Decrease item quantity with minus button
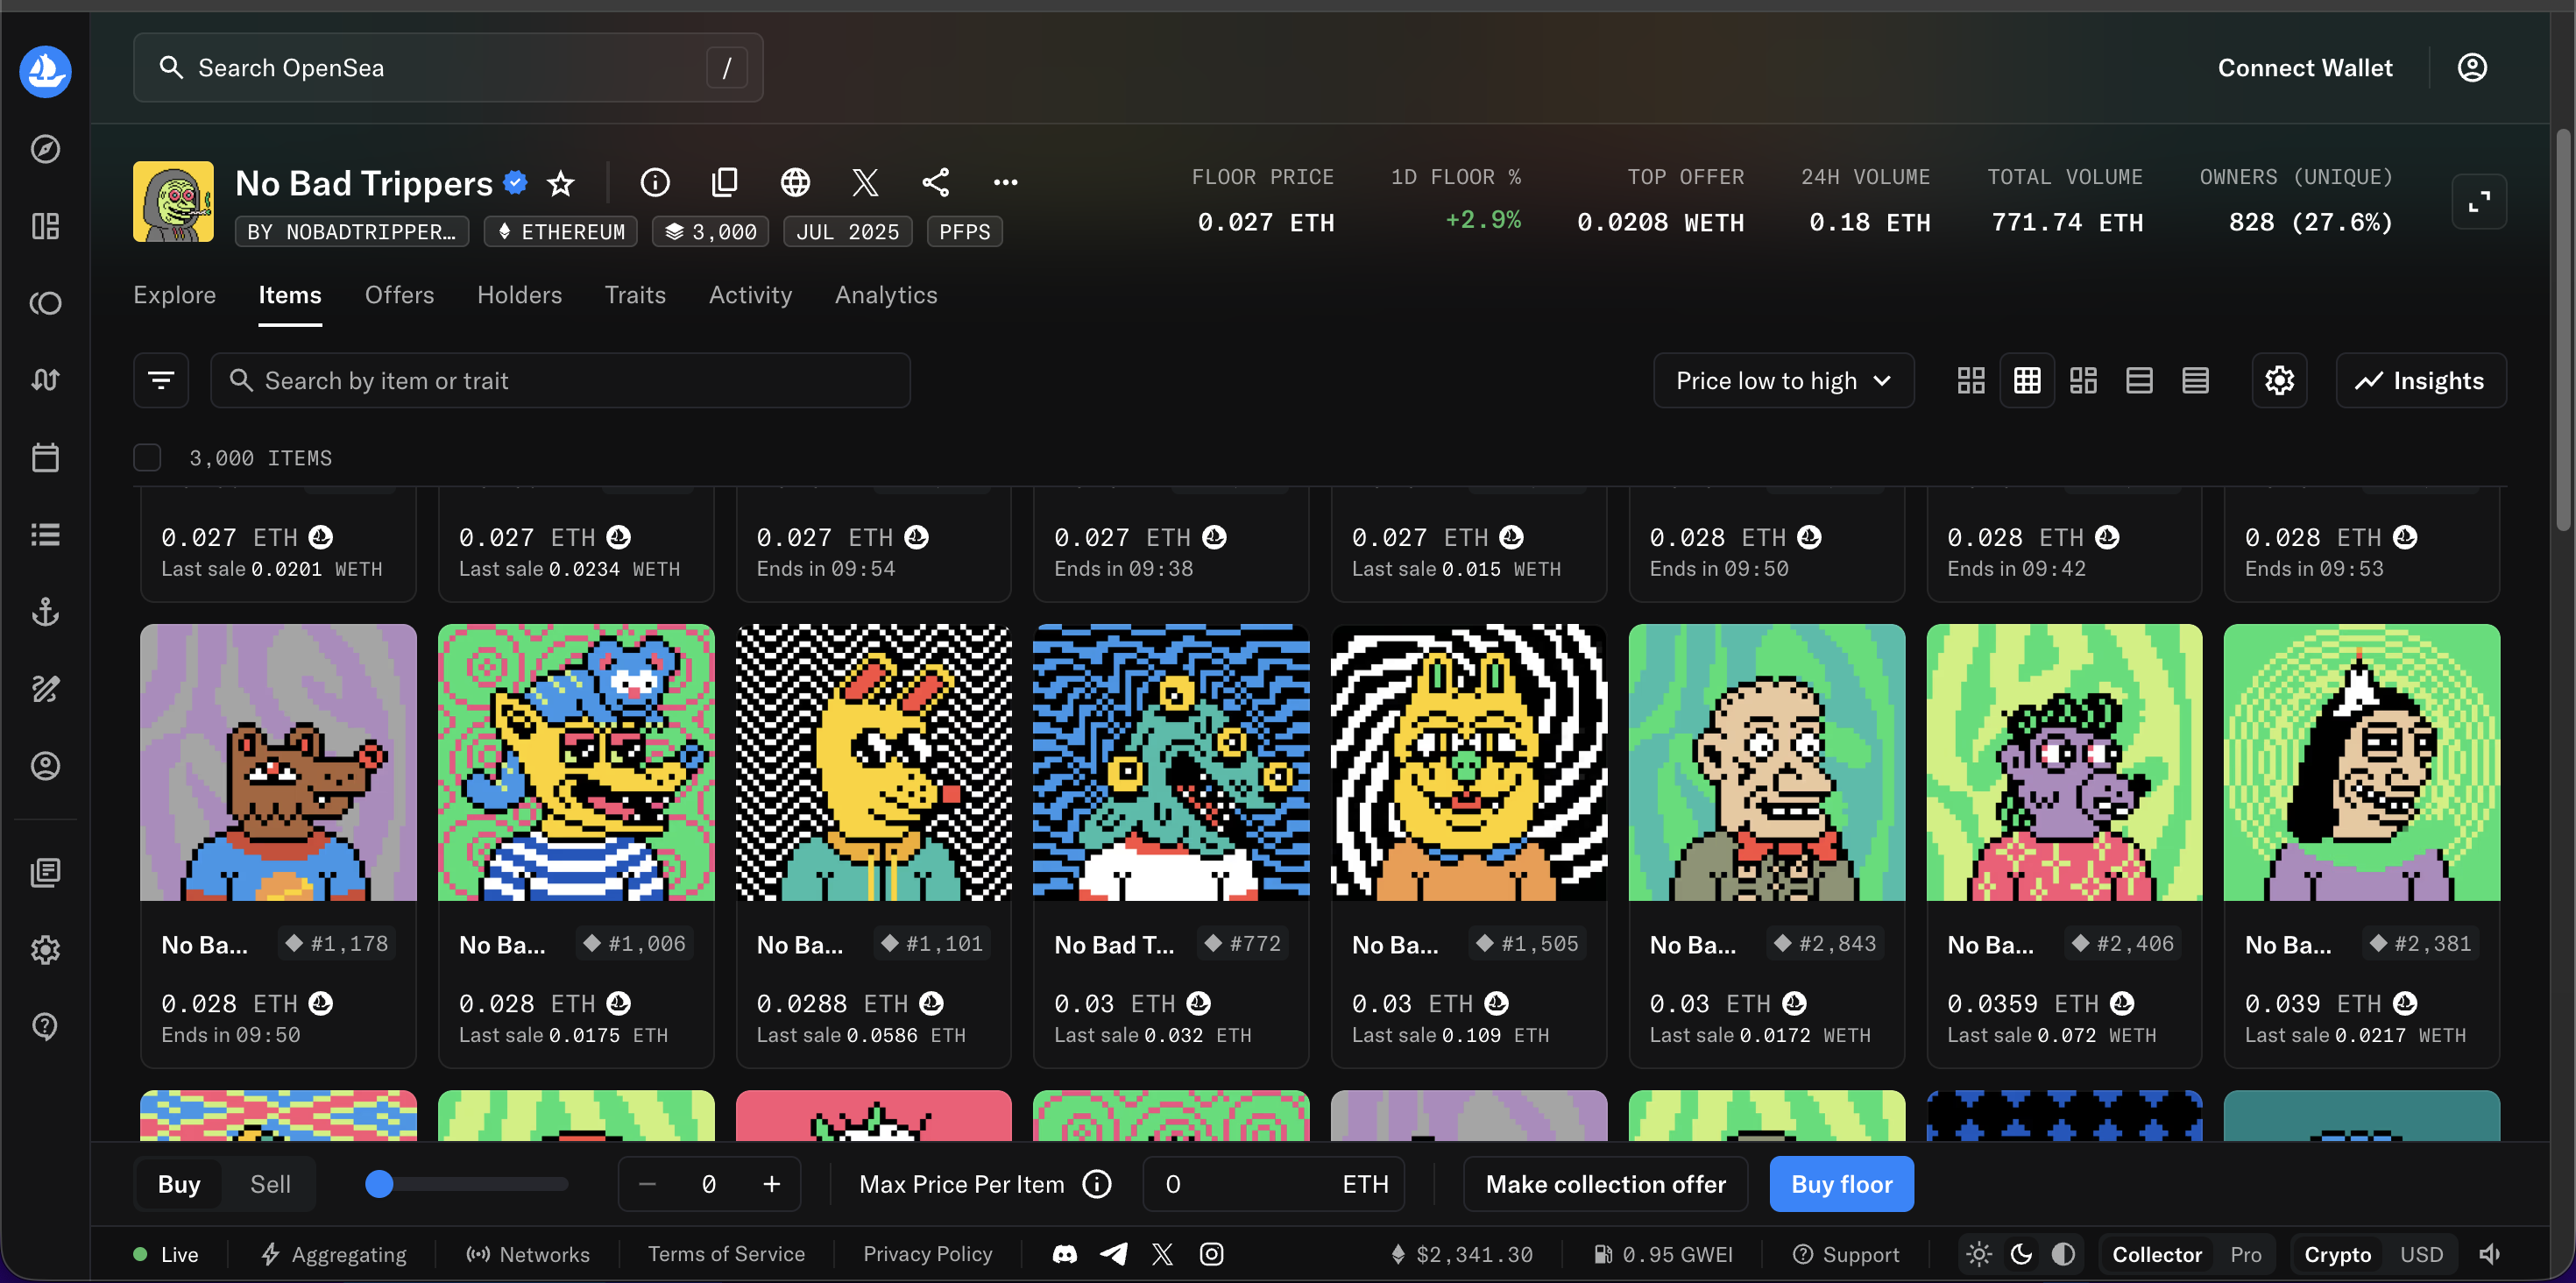 647,1184
